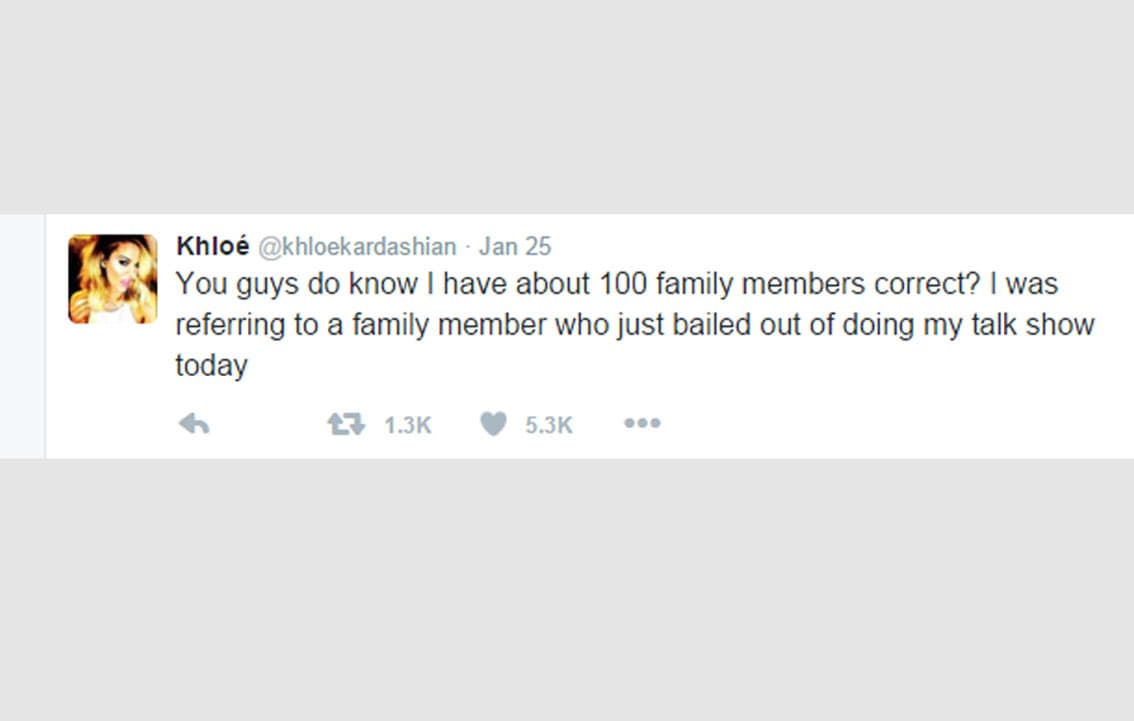Expand the tweet options via the ellipsis
Image resolution: width=1134 pixels, height=721 pixels.
click(x=641, y=423)
